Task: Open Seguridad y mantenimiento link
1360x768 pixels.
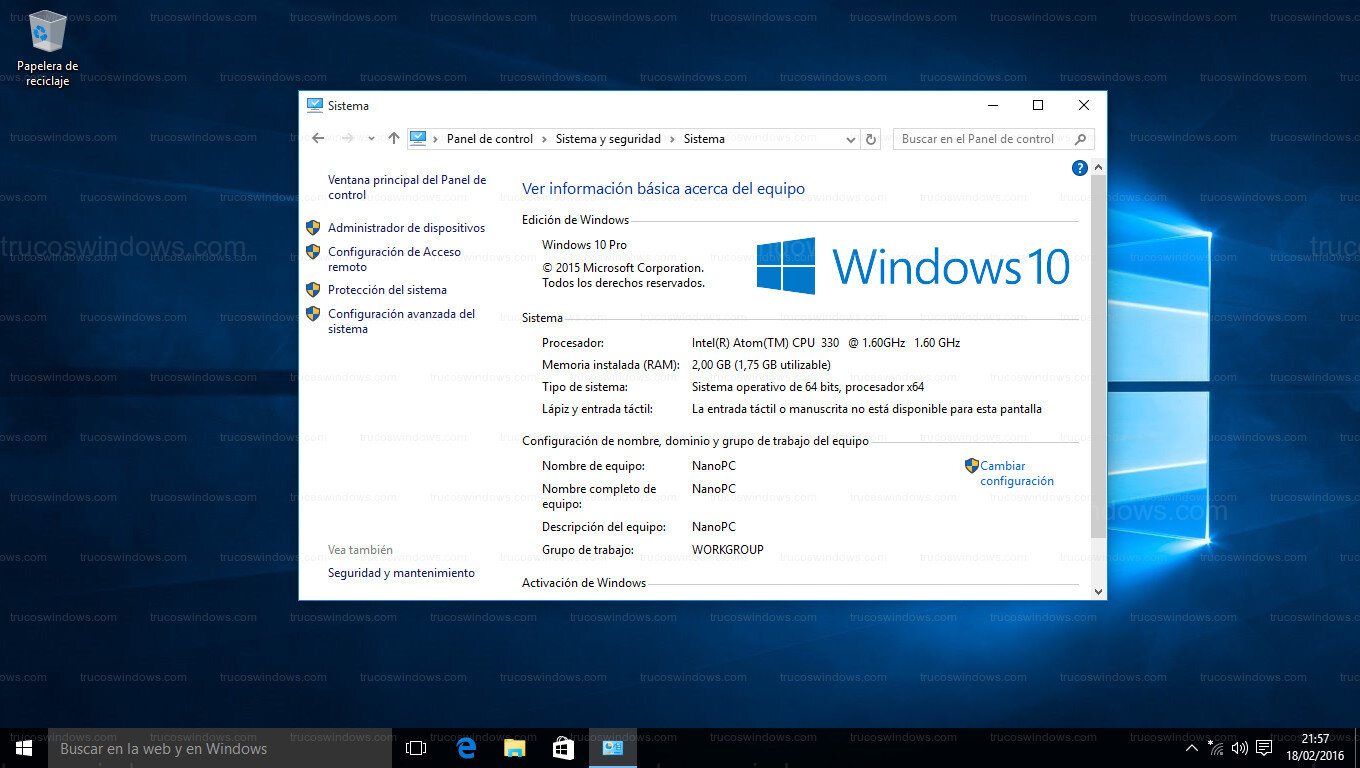Action: [401, 573]
